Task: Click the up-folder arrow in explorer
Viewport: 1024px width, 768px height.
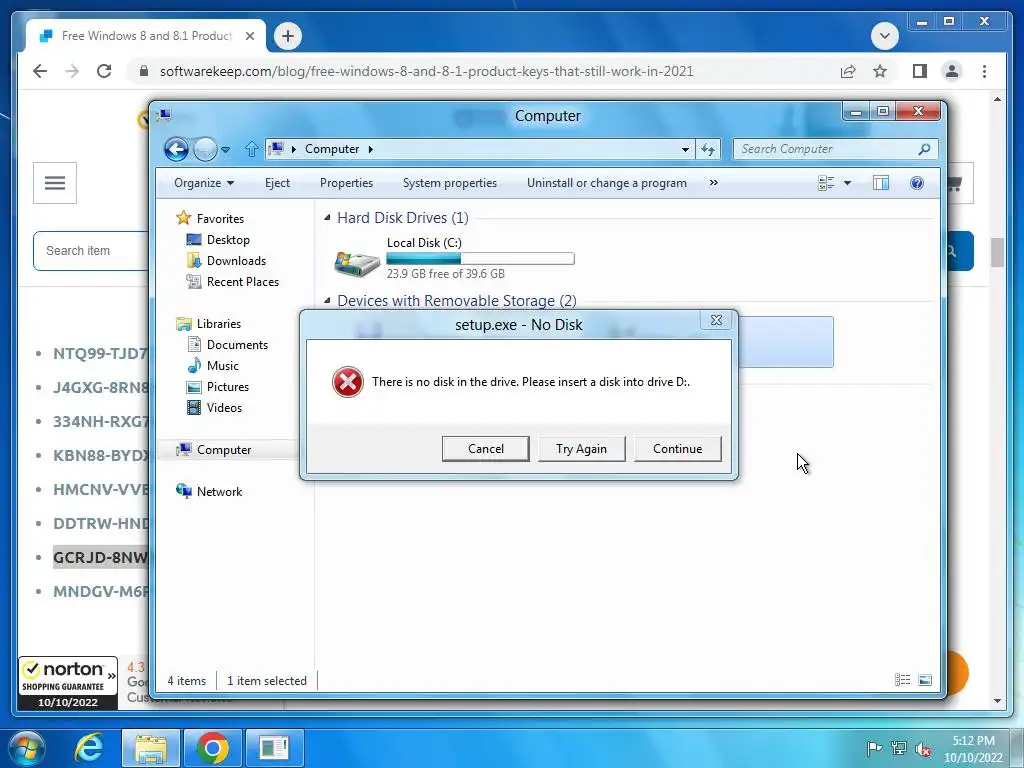Action: (251, 150)
